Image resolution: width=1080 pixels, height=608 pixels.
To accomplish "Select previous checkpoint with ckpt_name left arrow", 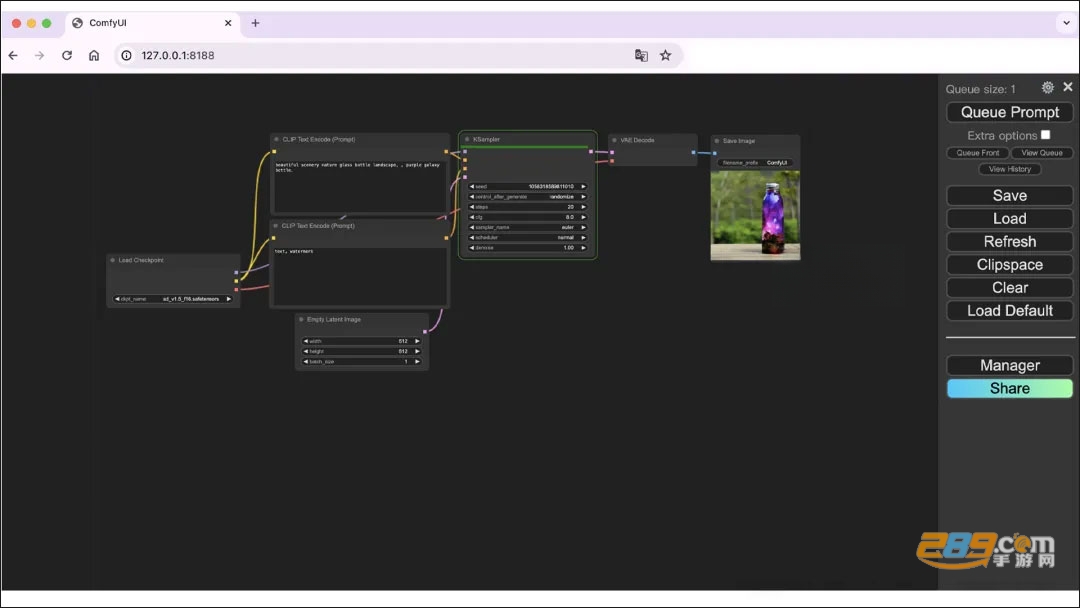I will click(117, 299).
